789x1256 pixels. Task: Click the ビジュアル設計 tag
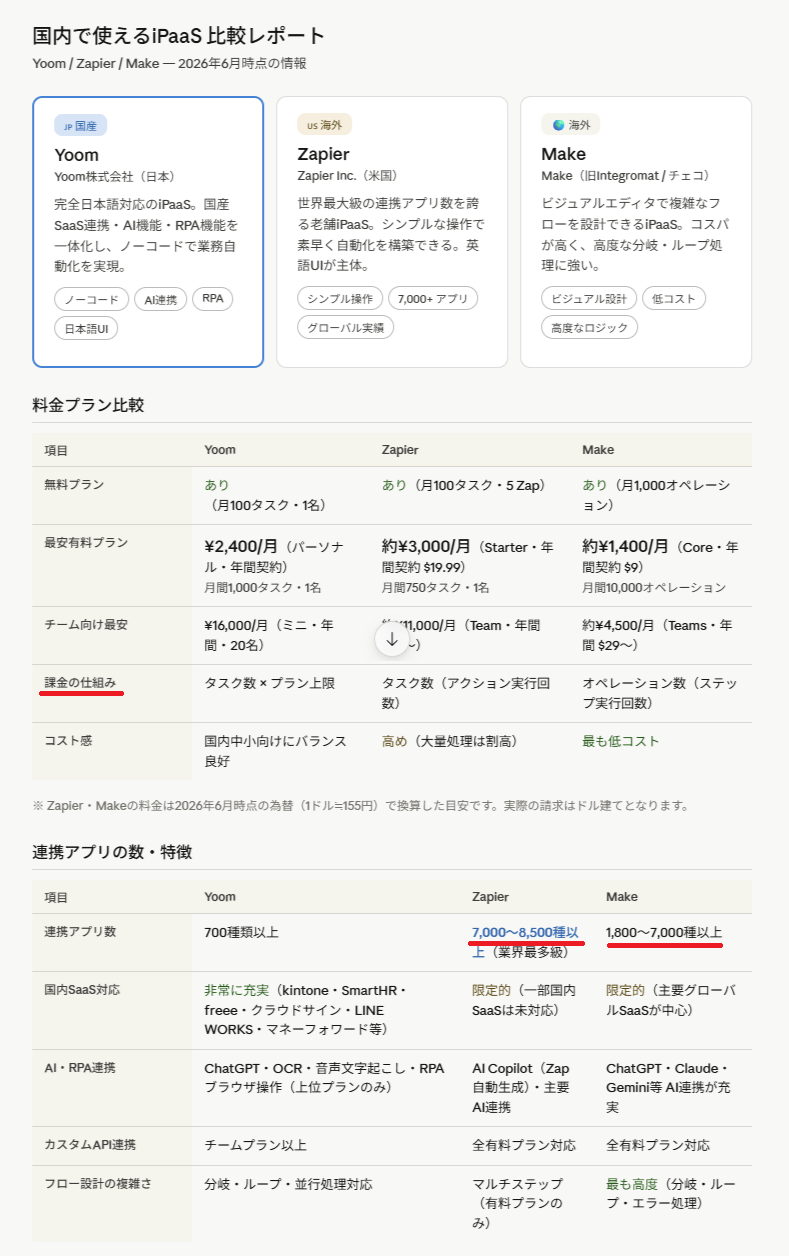click(x=588, y=299)
